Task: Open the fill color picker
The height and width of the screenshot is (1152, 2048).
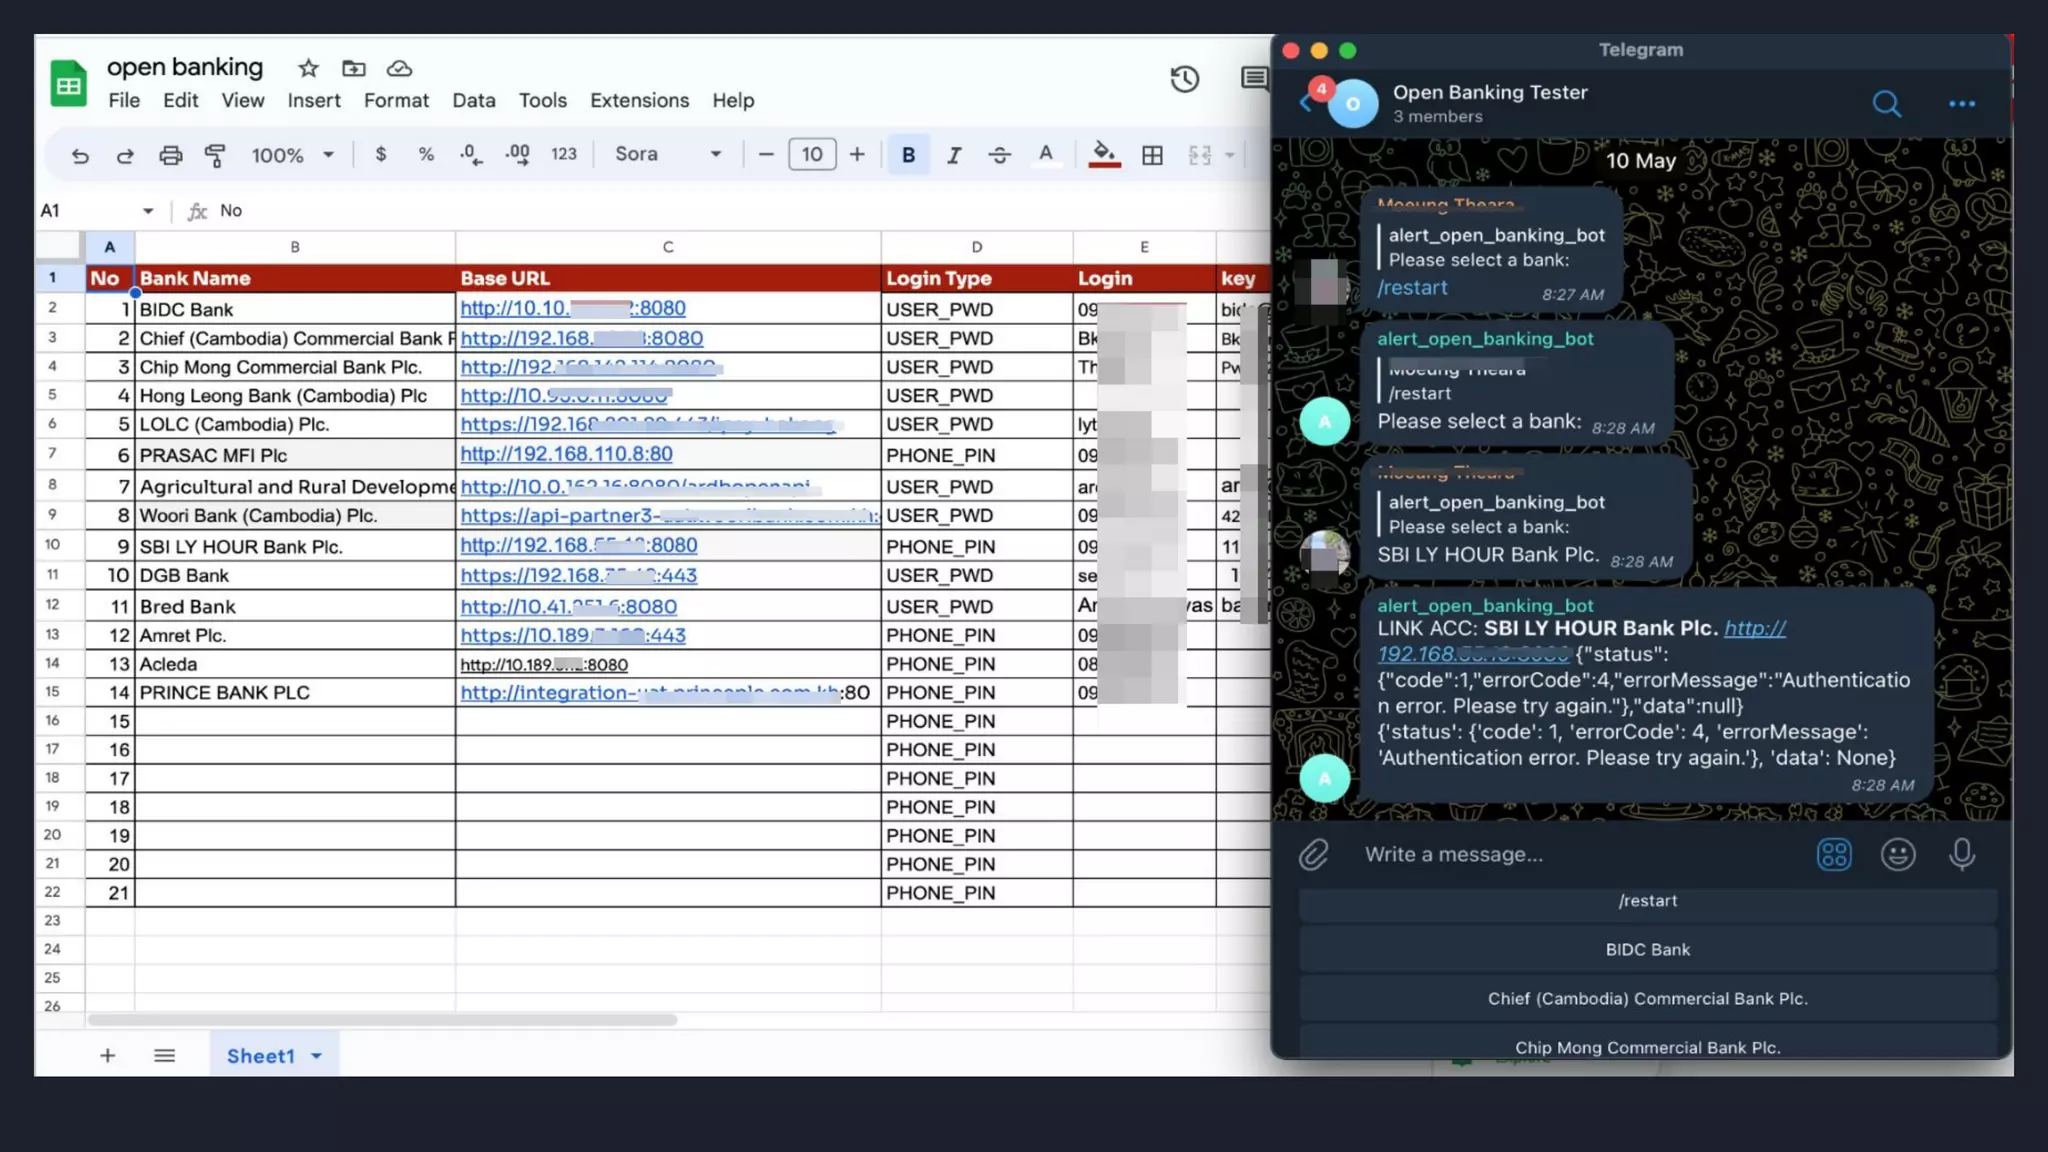Action: click(1104, 154)
